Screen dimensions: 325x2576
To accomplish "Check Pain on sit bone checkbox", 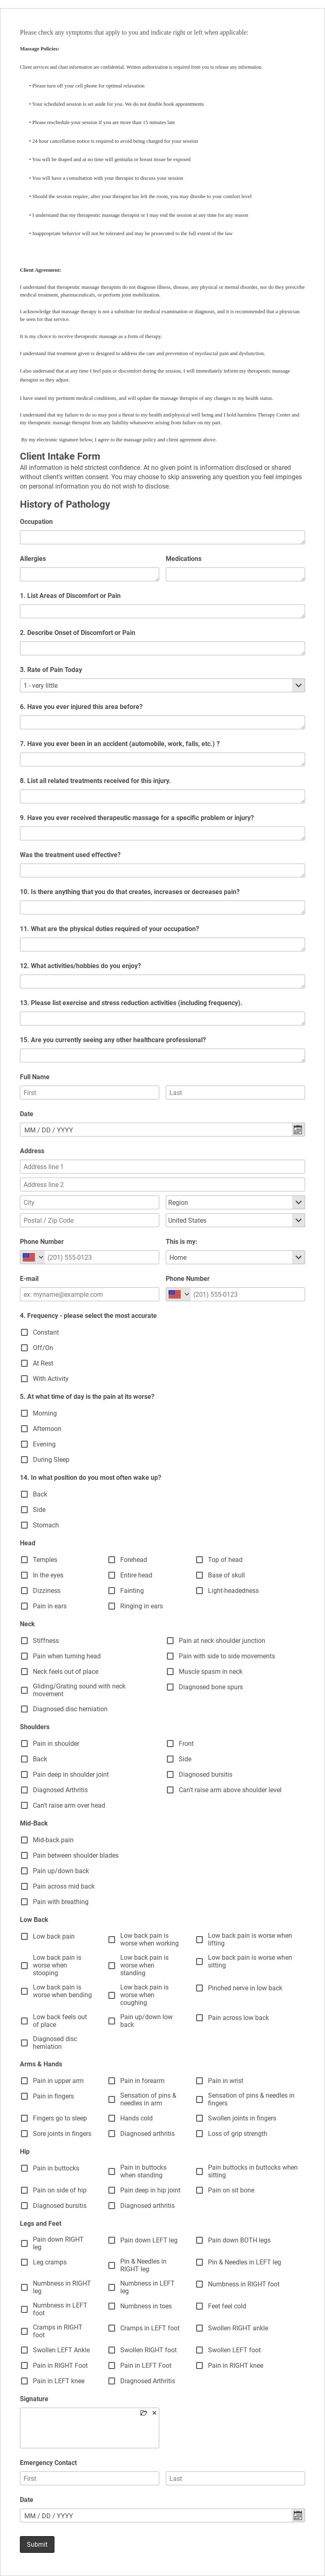I will (200, 2190).
